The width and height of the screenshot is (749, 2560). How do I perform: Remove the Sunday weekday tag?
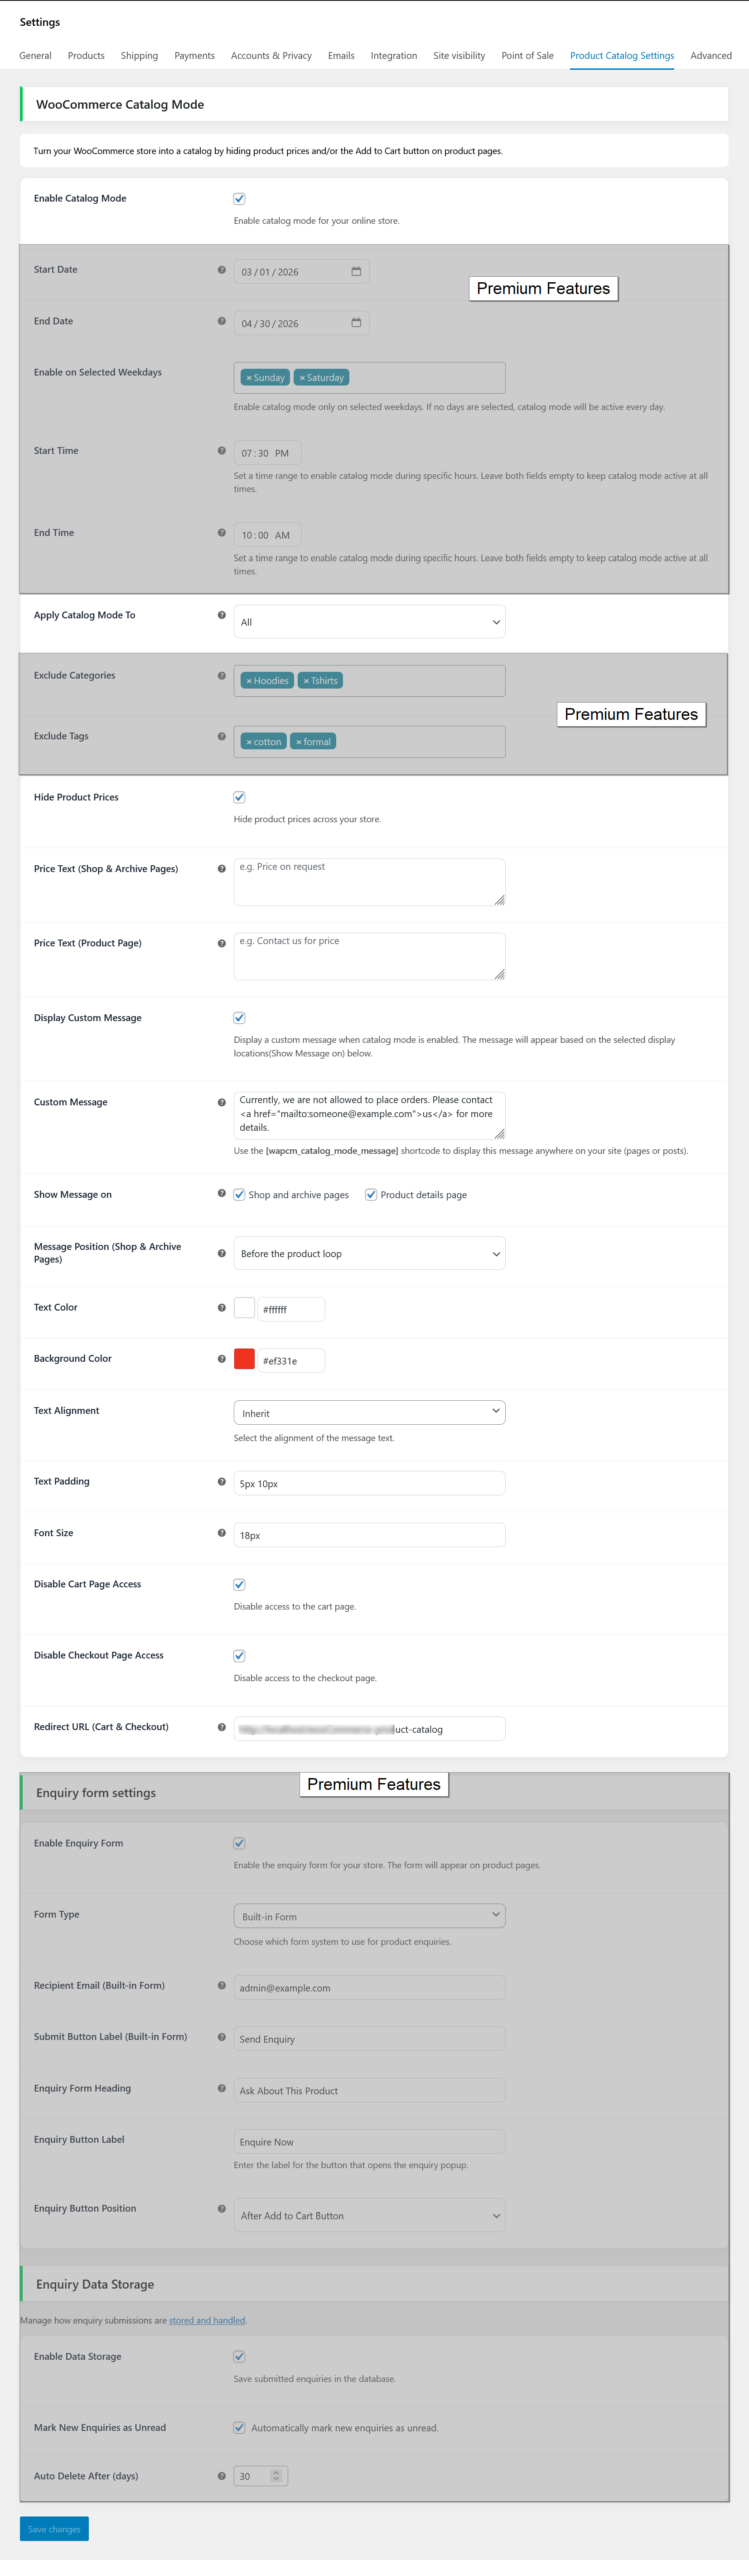(x=249, y=378)
